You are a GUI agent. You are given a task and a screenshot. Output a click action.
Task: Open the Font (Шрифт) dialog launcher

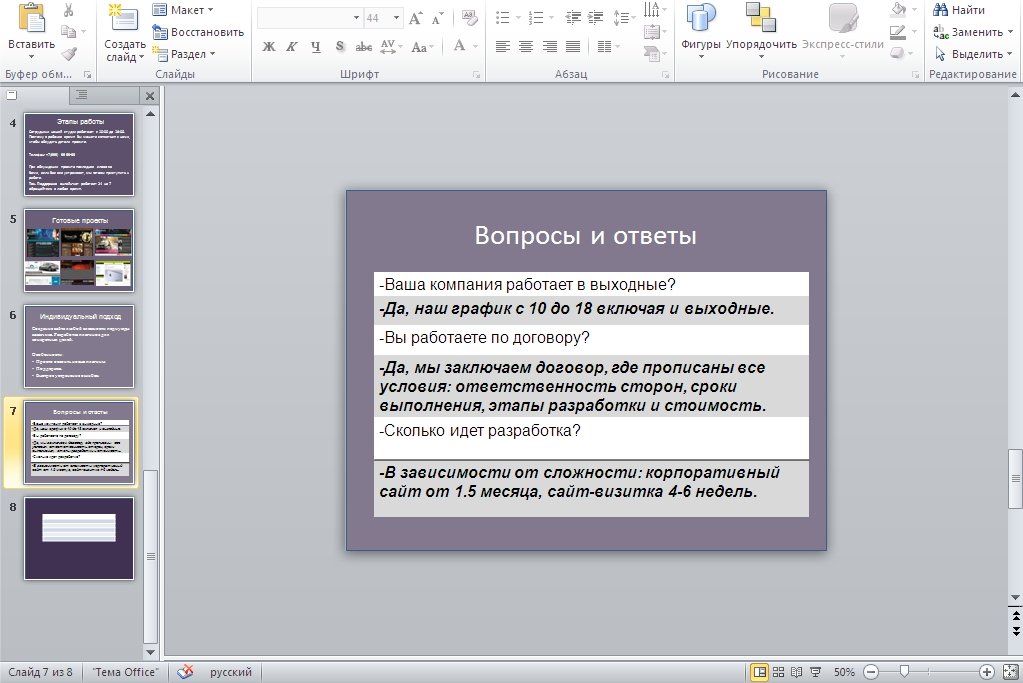pyautogui.click(x=476, y=75)
